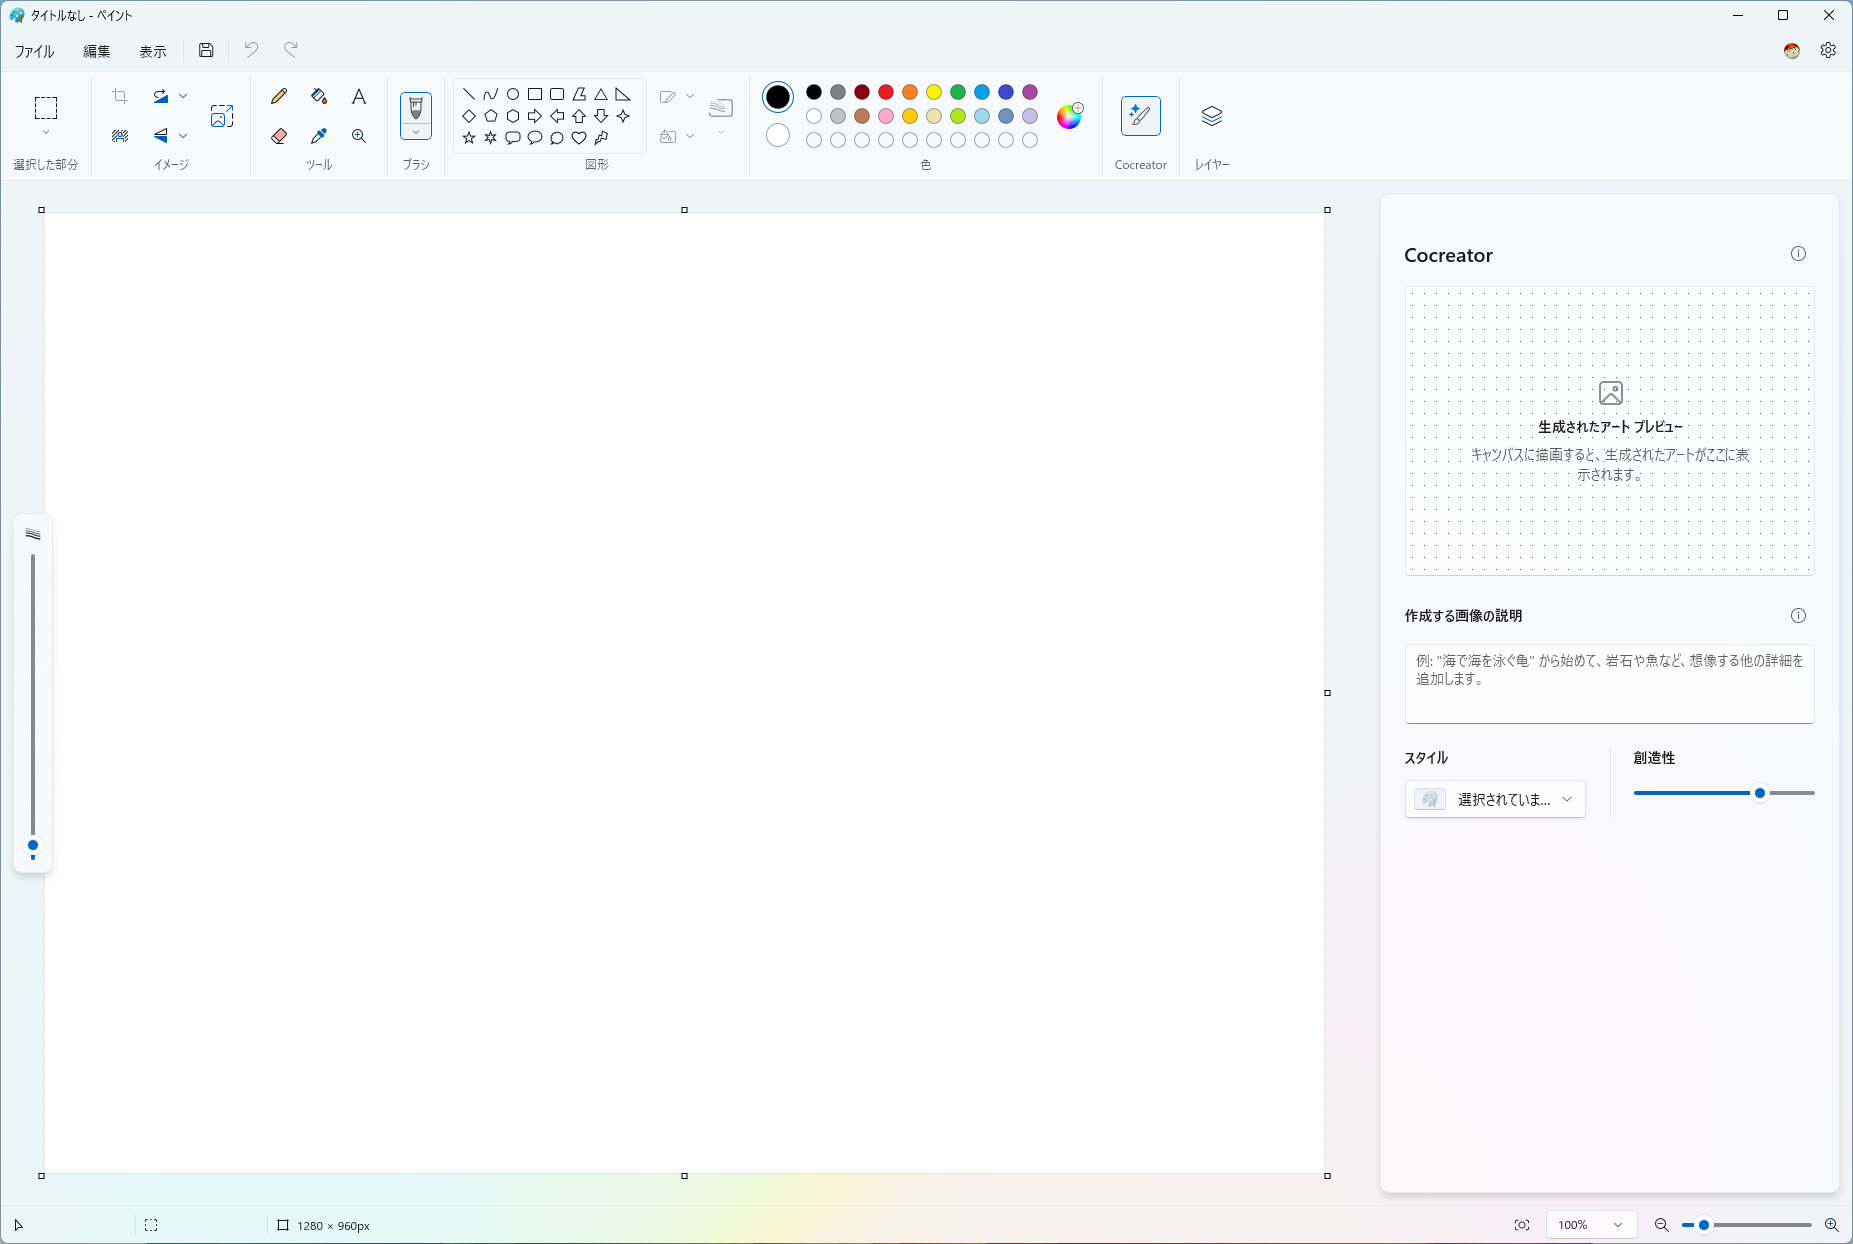Image resolution: width=1853 pixels, height=1244 pixels.
Task: Select the Magnifier tool
Action: click(358, 136)
